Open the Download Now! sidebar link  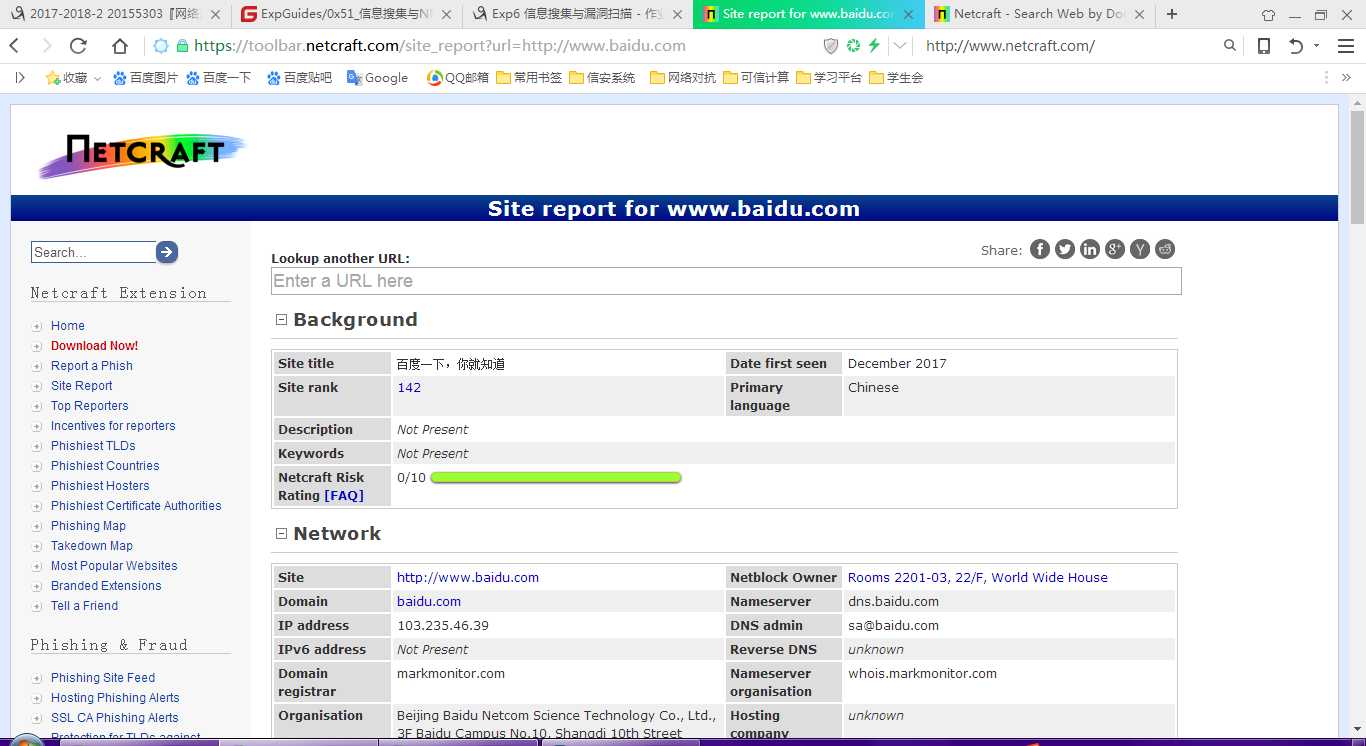tap(94, 346)
